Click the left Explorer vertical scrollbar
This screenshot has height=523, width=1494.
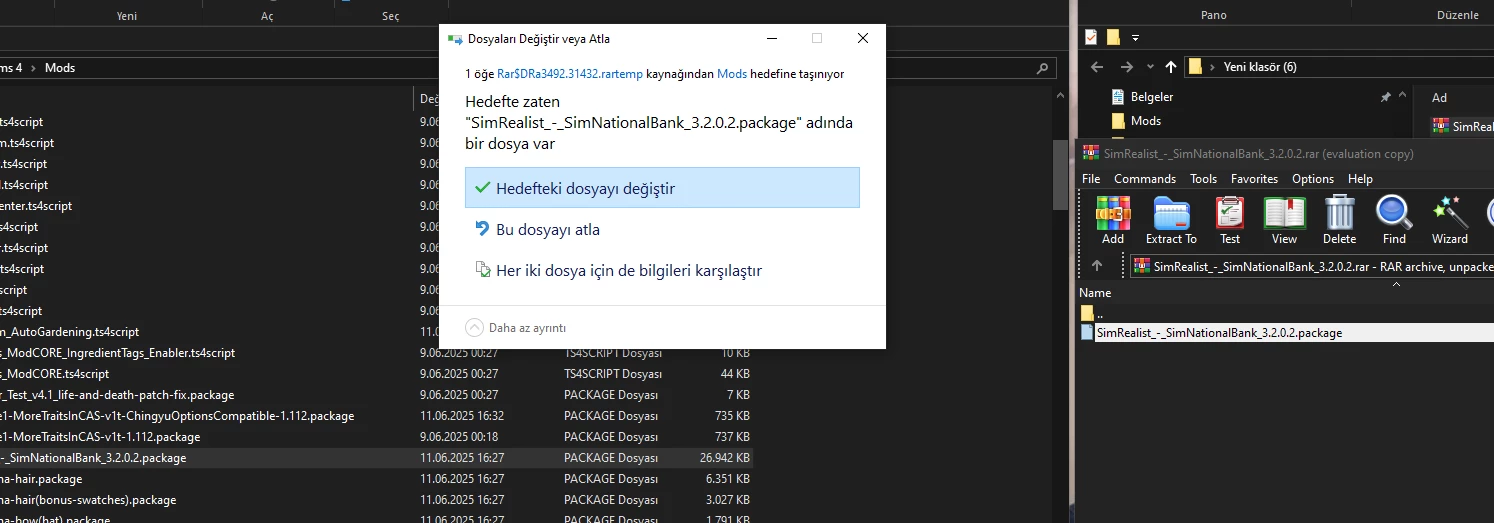1060,175
